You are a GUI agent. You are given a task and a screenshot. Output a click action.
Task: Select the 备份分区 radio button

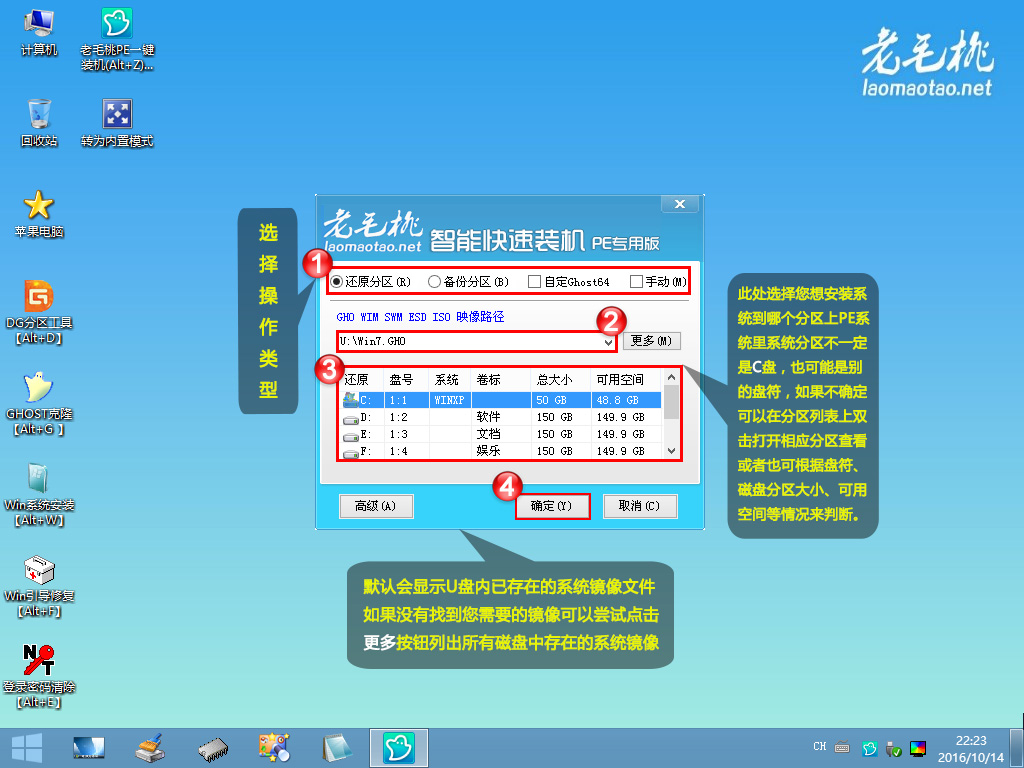(432, 281)
